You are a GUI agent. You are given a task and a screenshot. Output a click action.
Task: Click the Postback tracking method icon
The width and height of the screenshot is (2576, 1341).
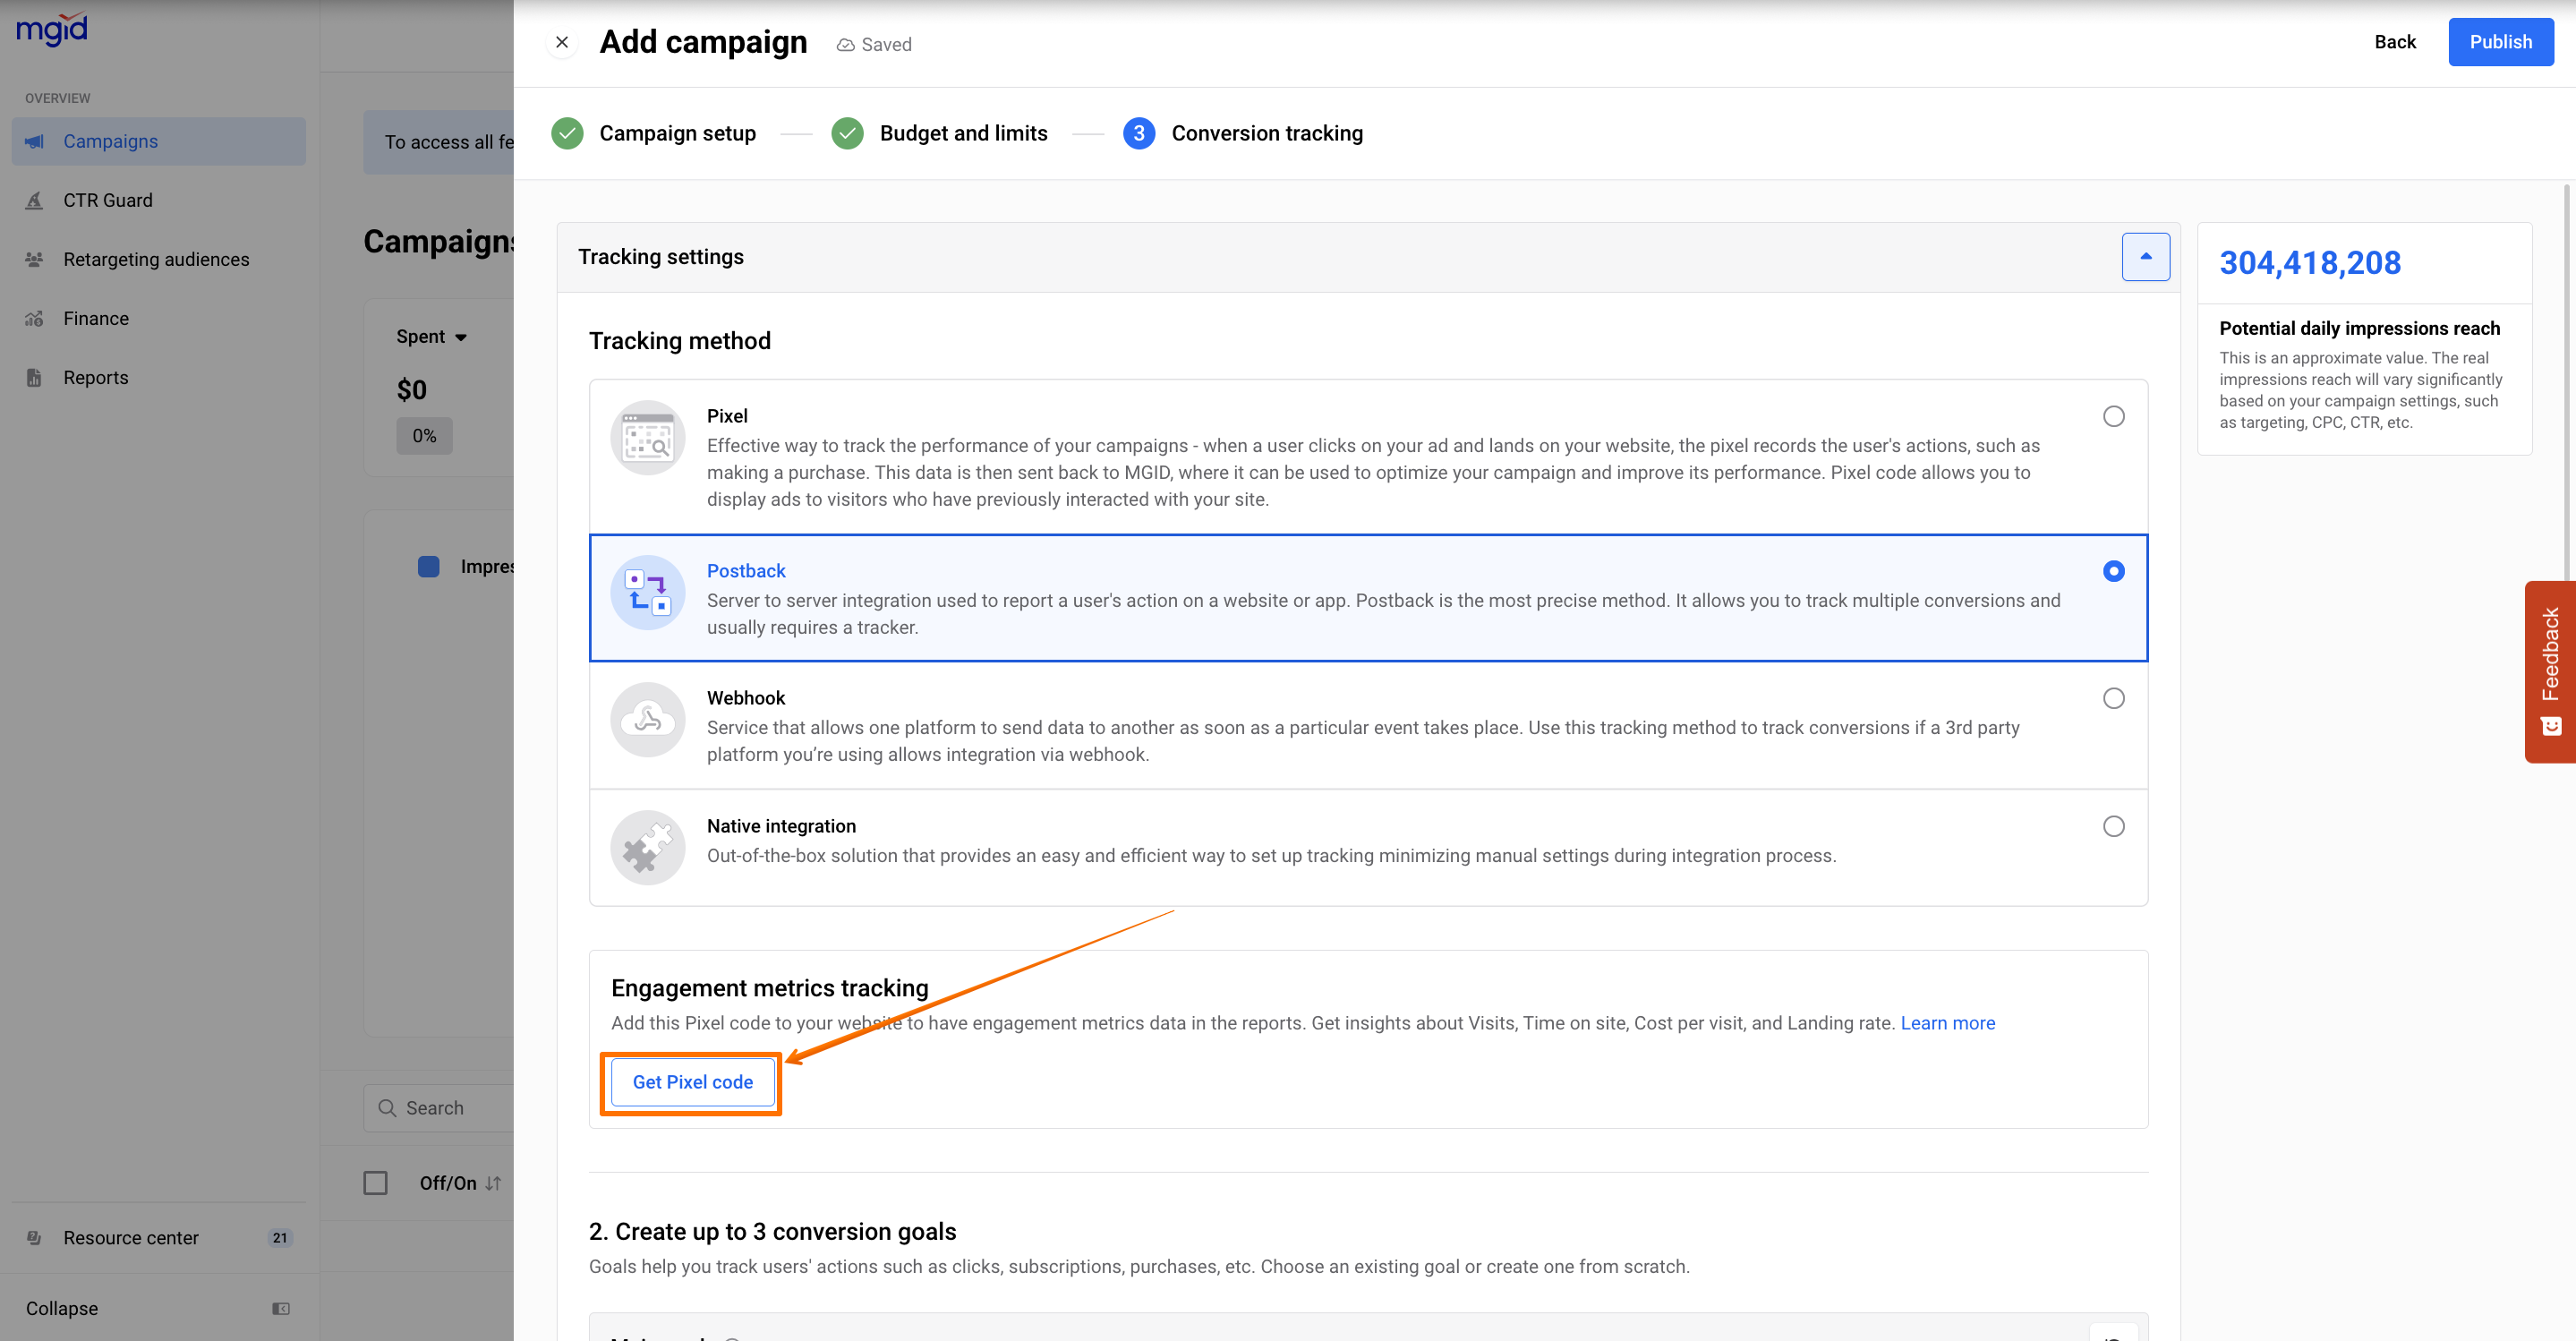(x=647, y=592)
